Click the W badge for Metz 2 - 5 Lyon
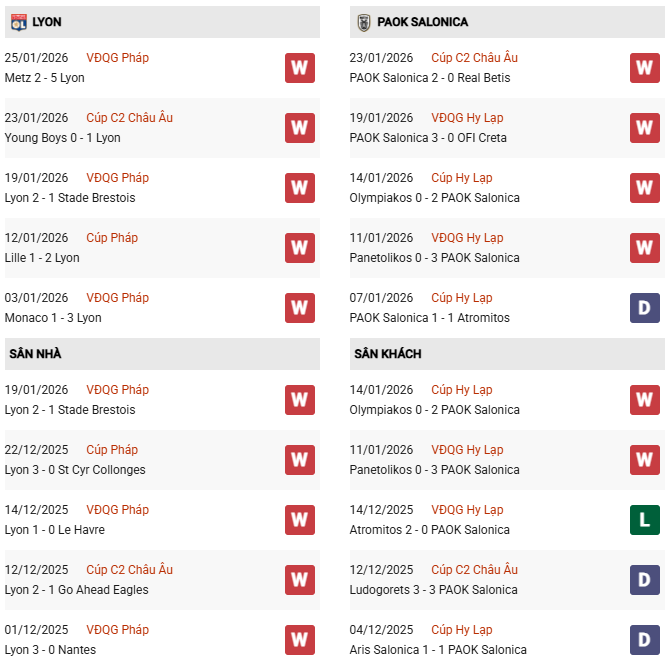670x664 pixels. [x=299, y=68]
